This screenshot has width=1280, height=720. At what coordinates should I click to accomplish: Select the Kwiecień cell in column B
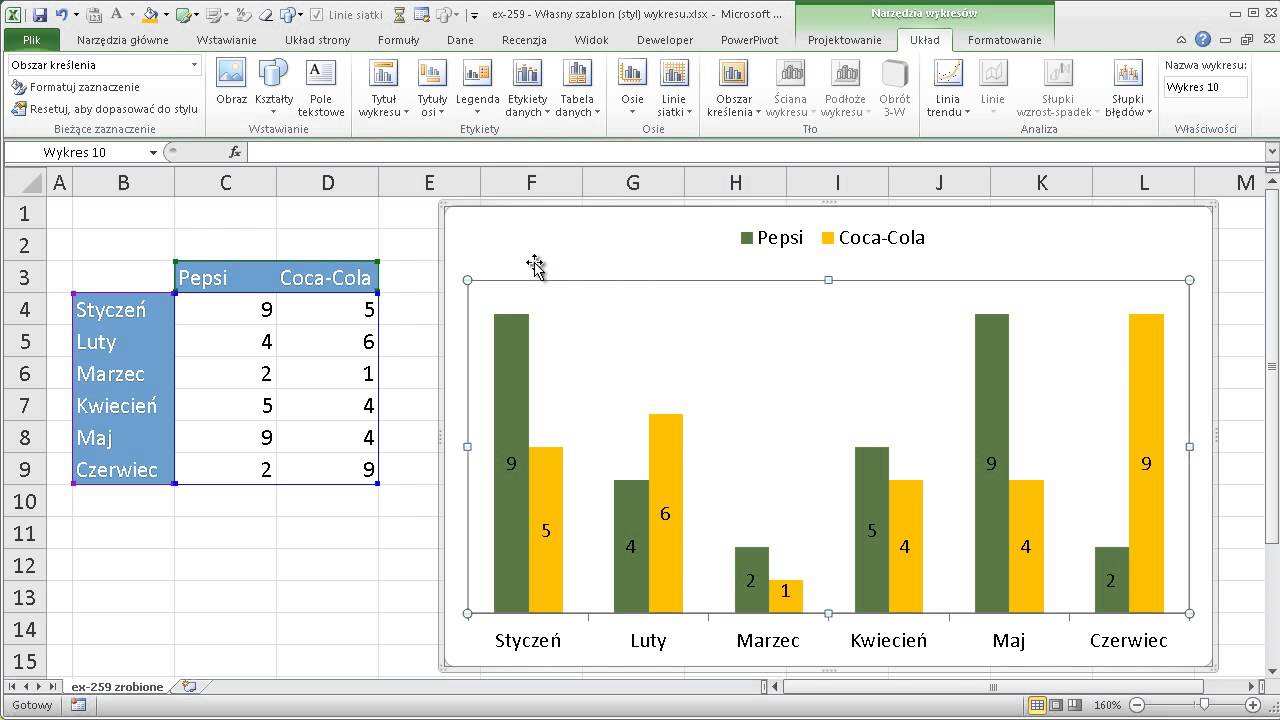pos(123,405)
